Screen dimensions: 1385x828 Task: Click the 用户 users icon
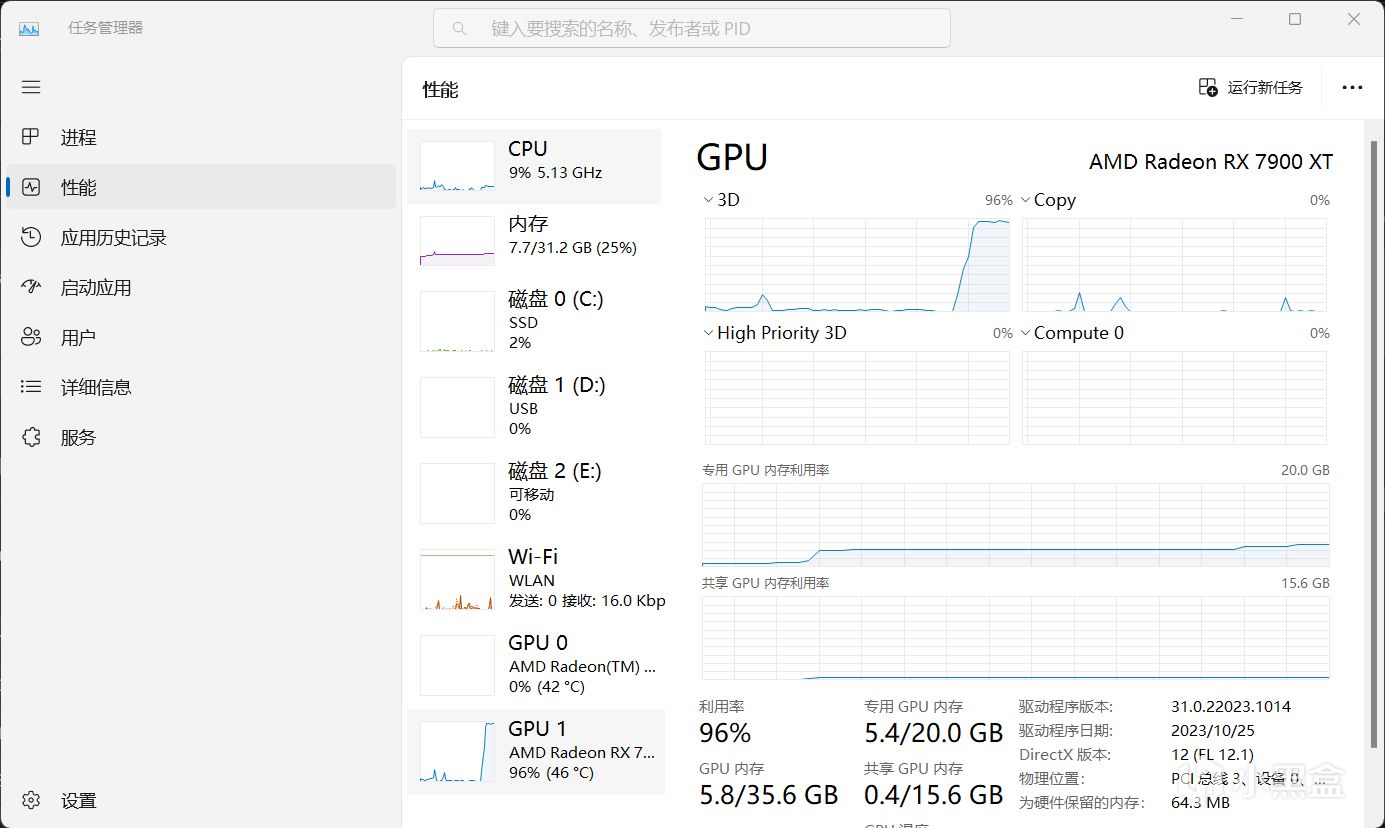(31, 337)
